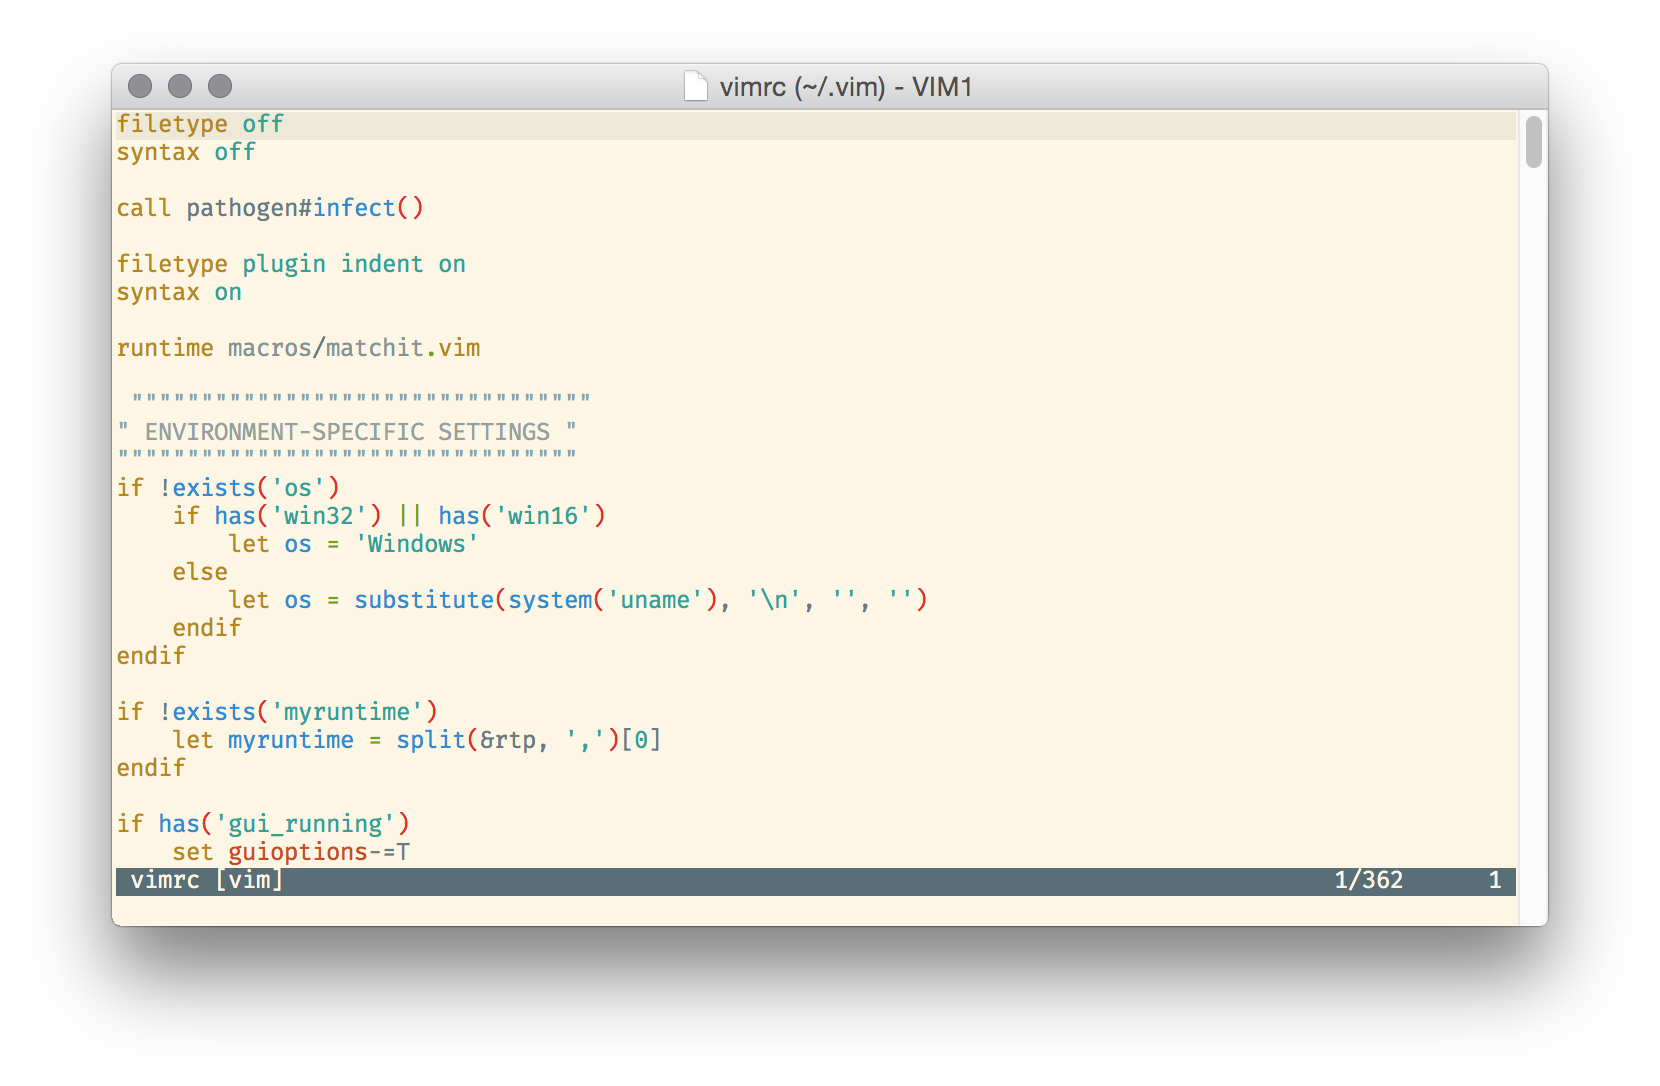Click 'substitute(system('uname')' expression

[x=536, y=600]
